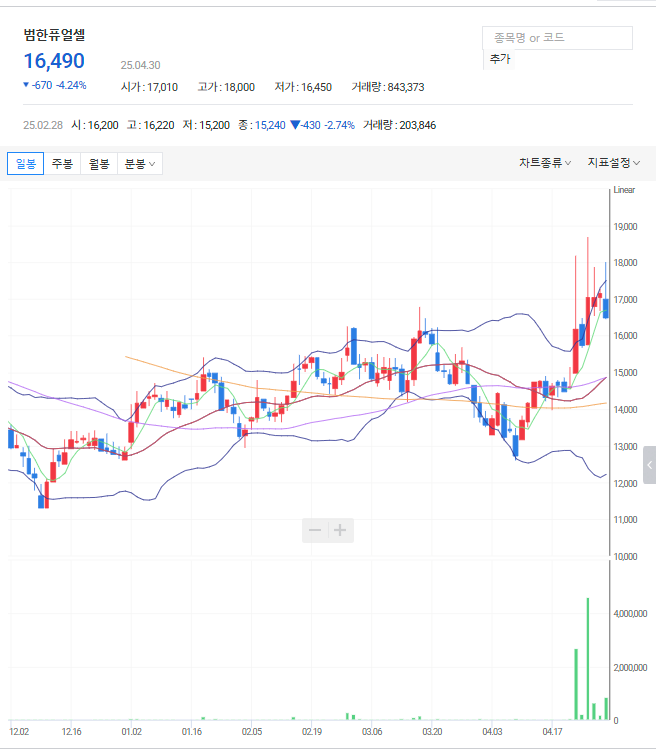Expand the side panel arrow handle

649,465
